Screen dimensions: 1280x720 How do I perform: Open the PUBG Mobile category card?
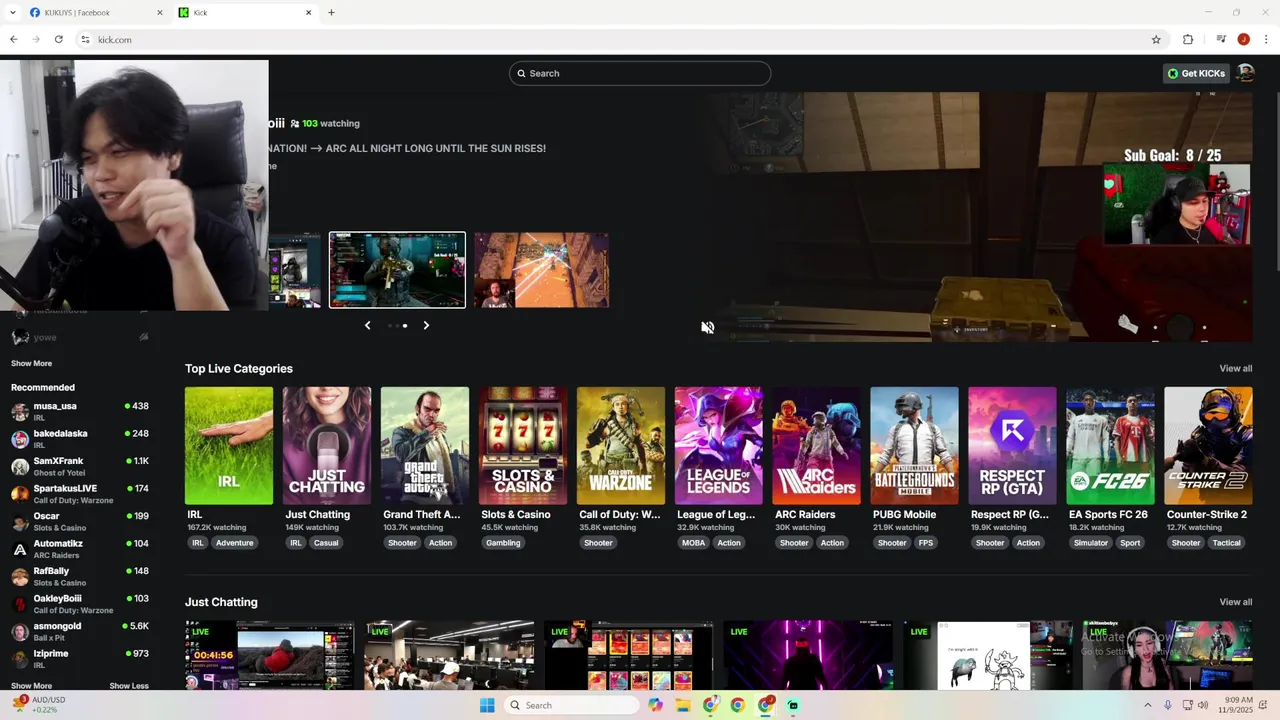[915, 446]
